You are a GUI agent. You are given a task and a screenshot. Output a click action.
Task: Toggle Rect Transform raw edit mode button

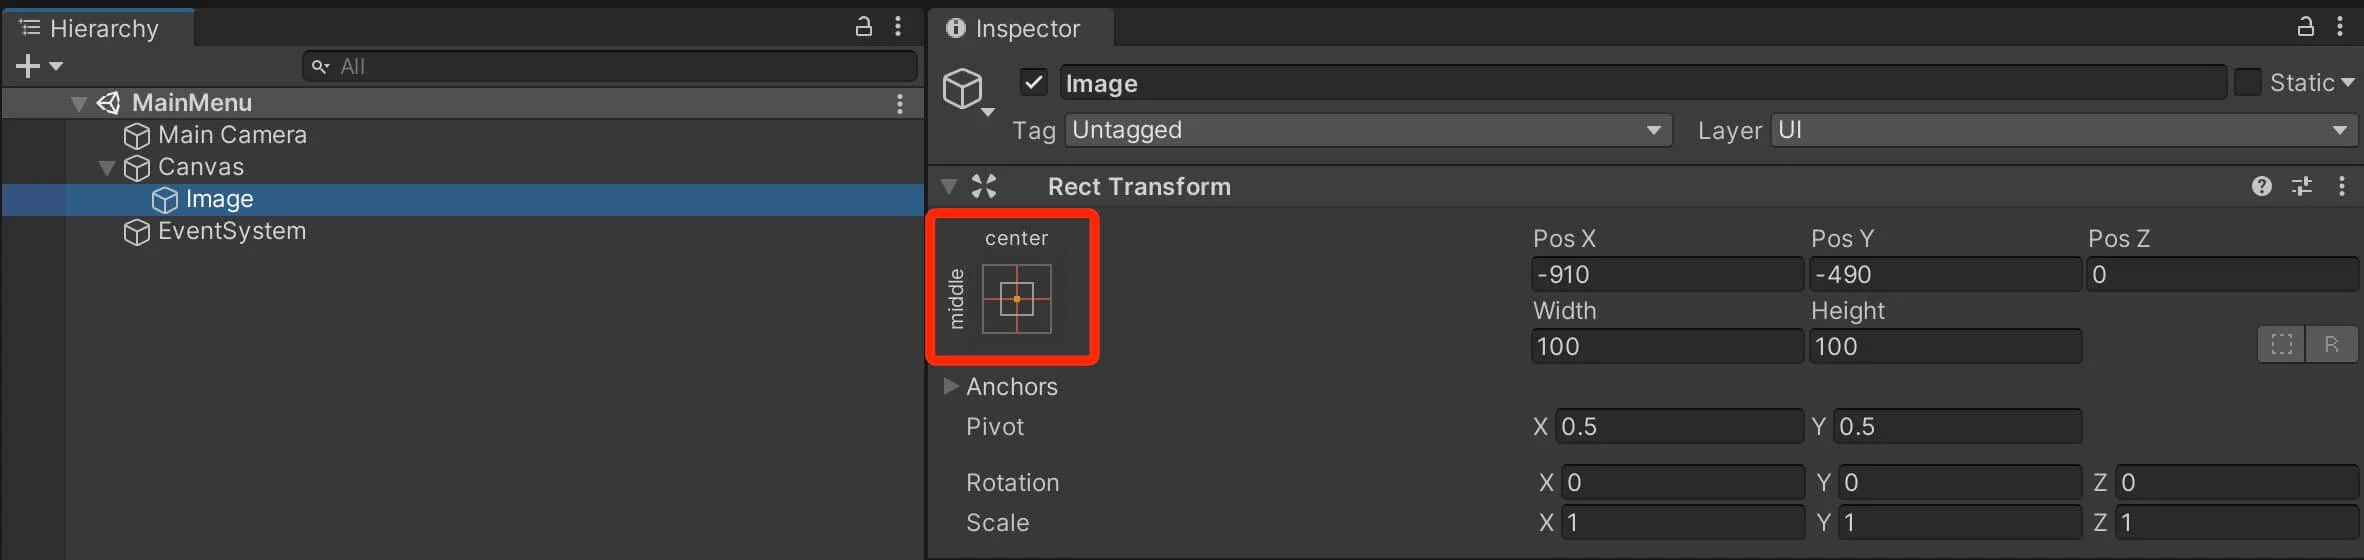(x=2331, y=345)
